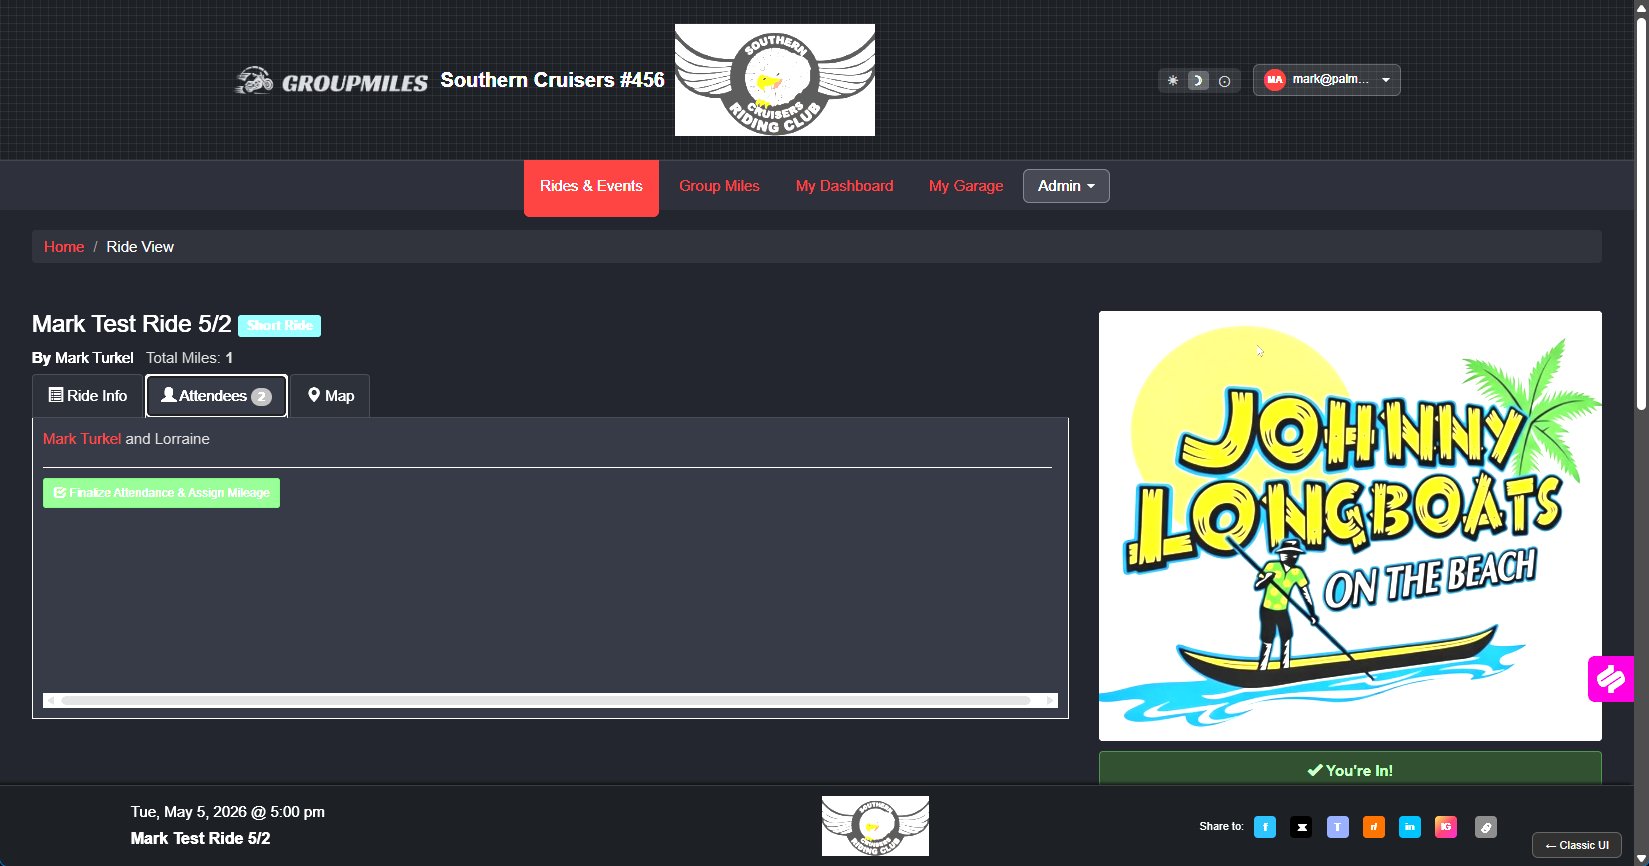Viewport: 1649px width, 866px height.
Task: Switch to the light theme sun icon
Action: tap(1173, 80)
